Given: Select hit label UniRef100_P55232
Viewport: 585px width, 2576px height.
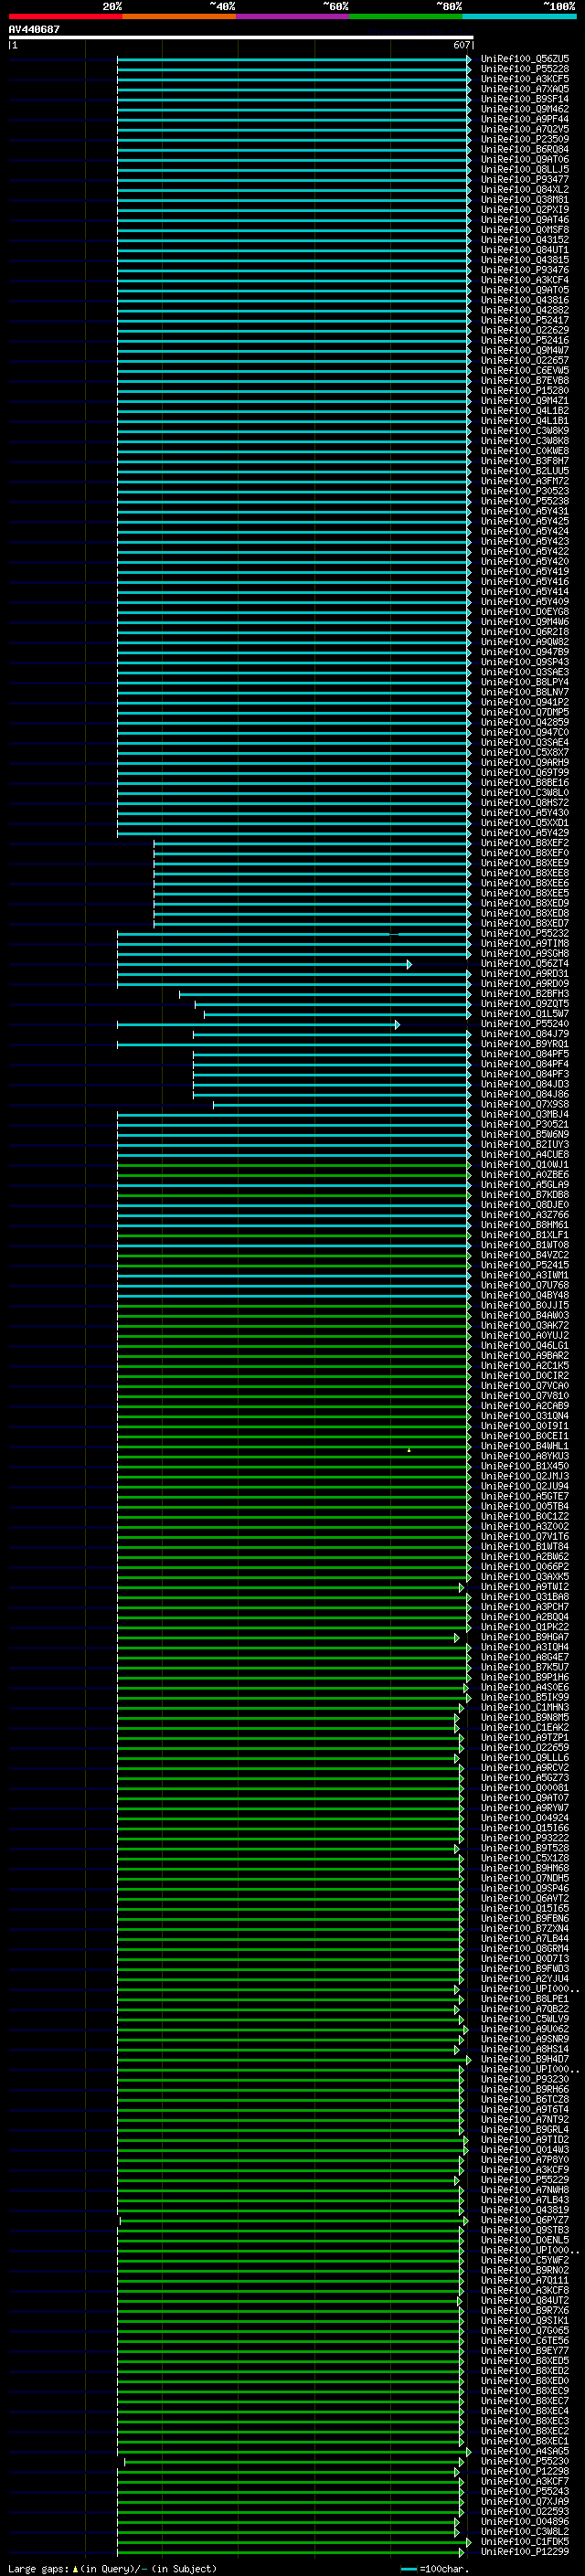Looking at the screenshot, I should tap(525, 933).
